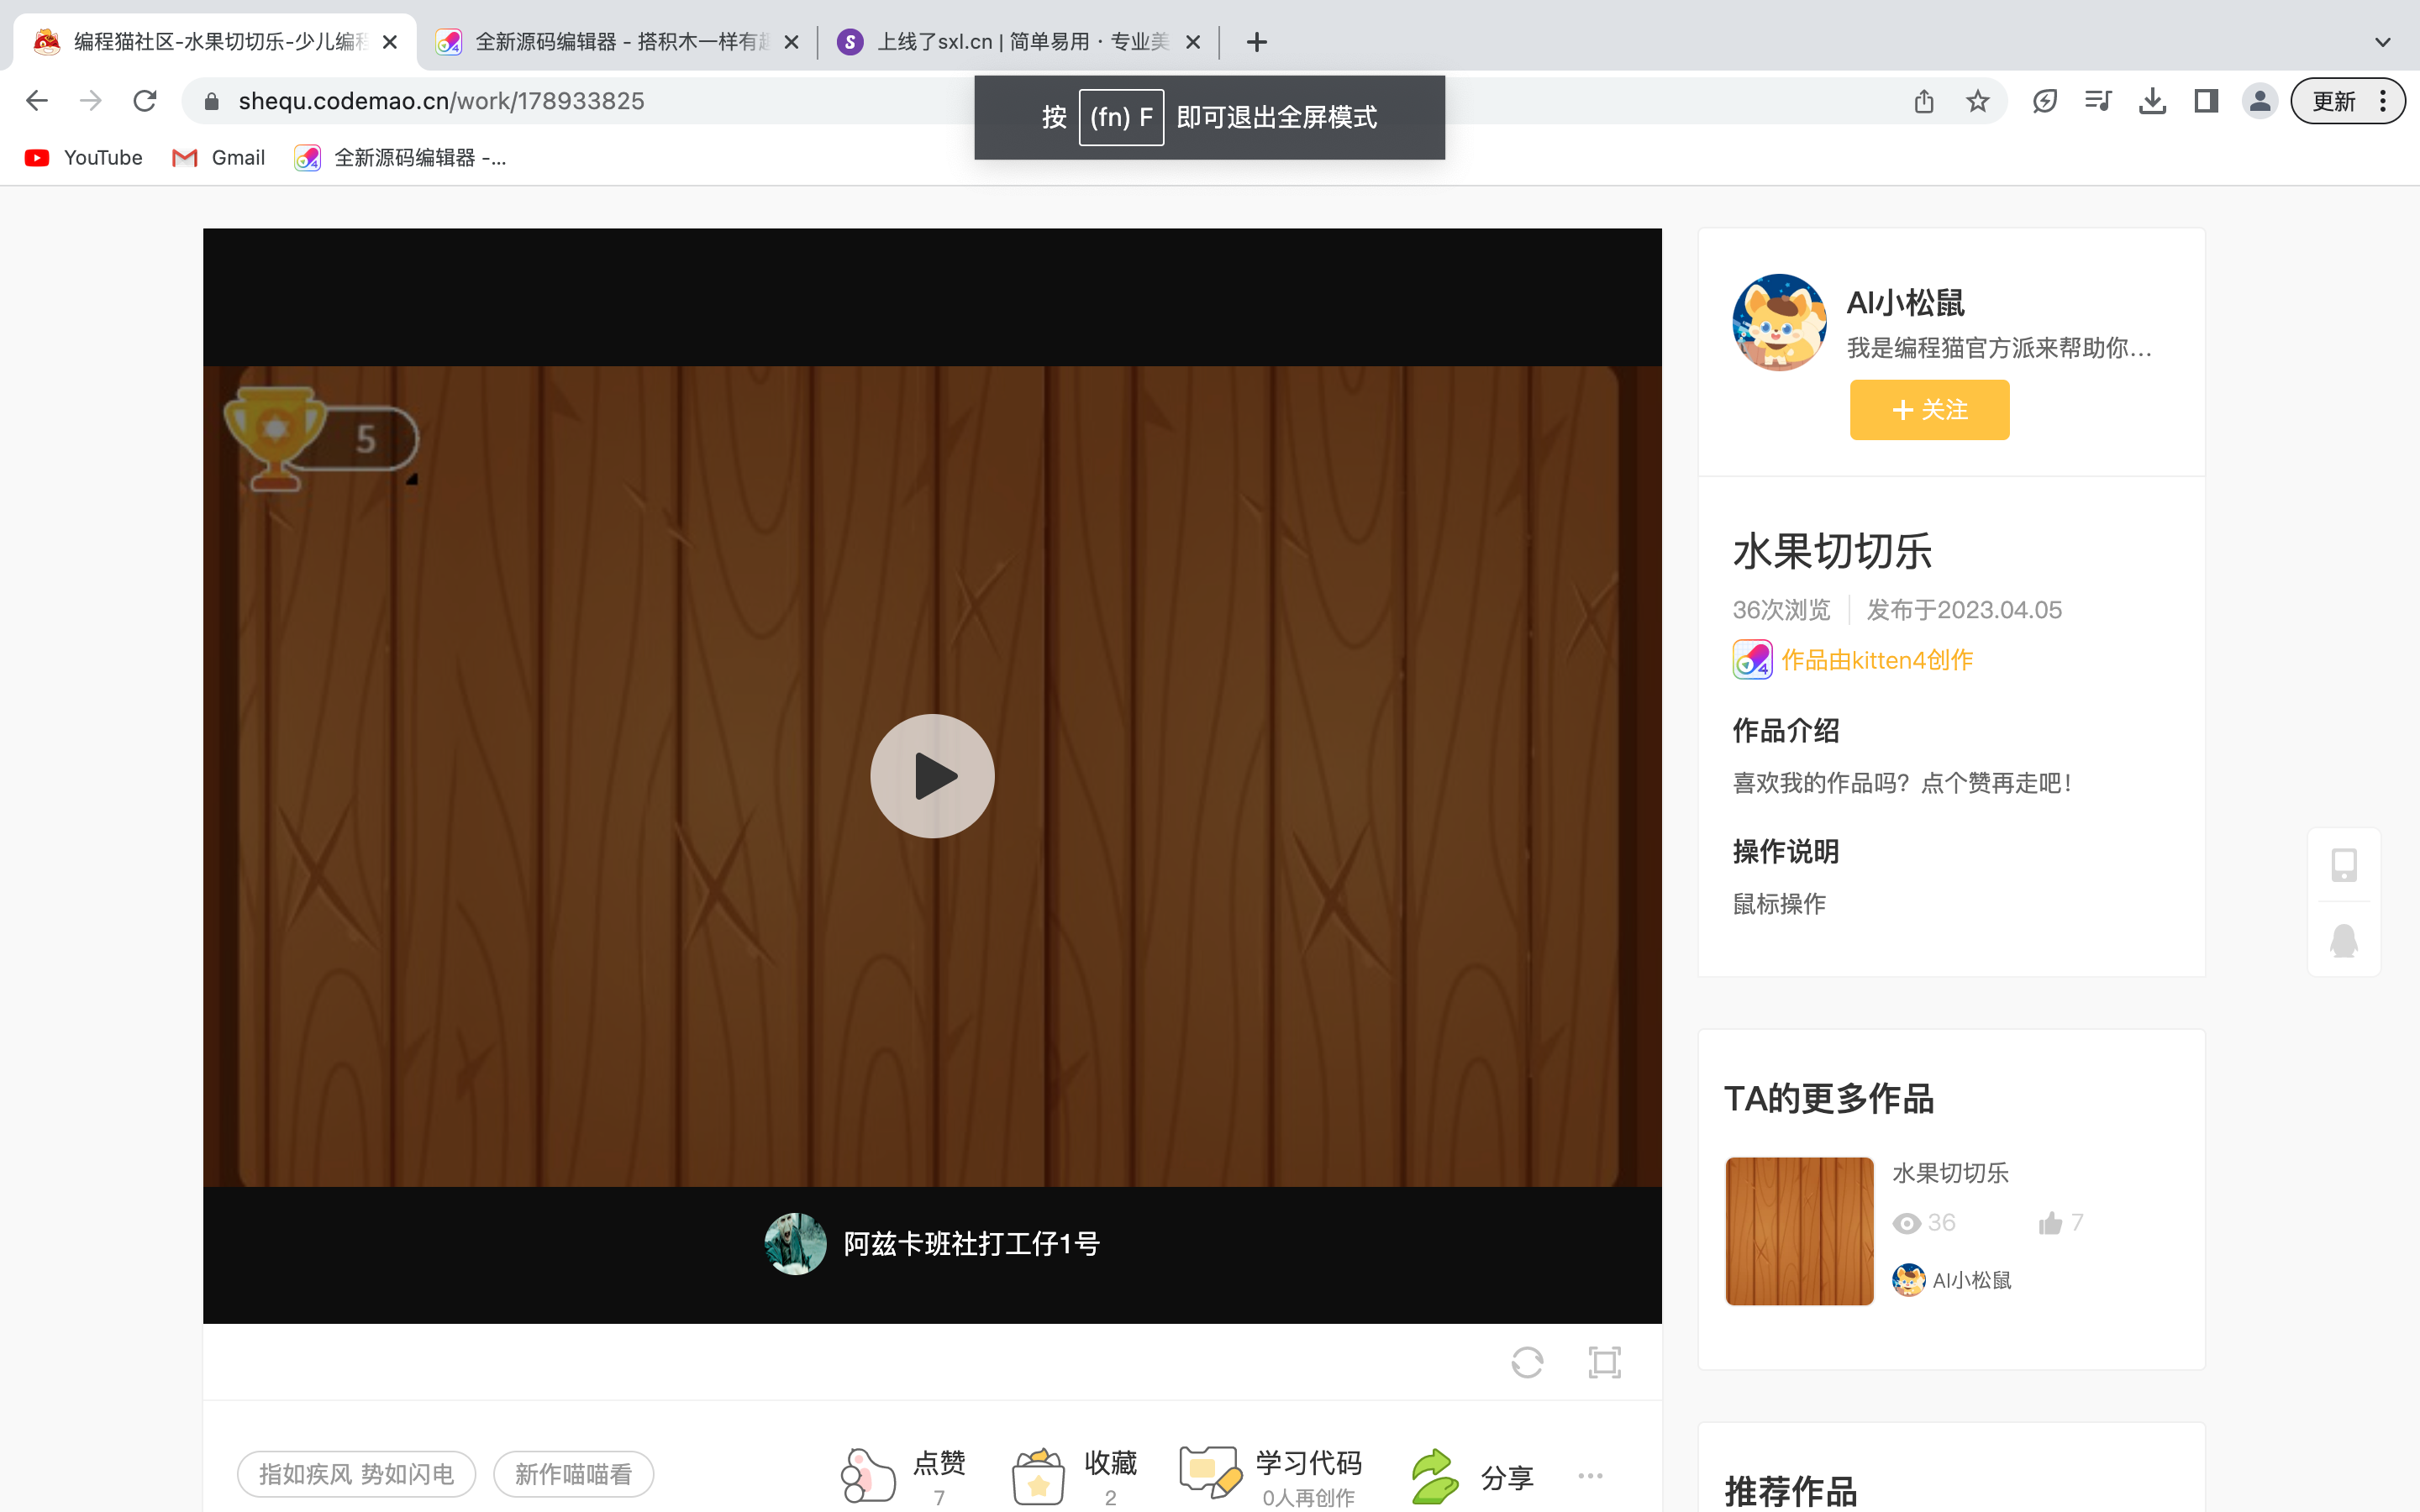Click the AI小松鼠 author name heading
2420x1512 pixels.
[x=1905, y=302]
